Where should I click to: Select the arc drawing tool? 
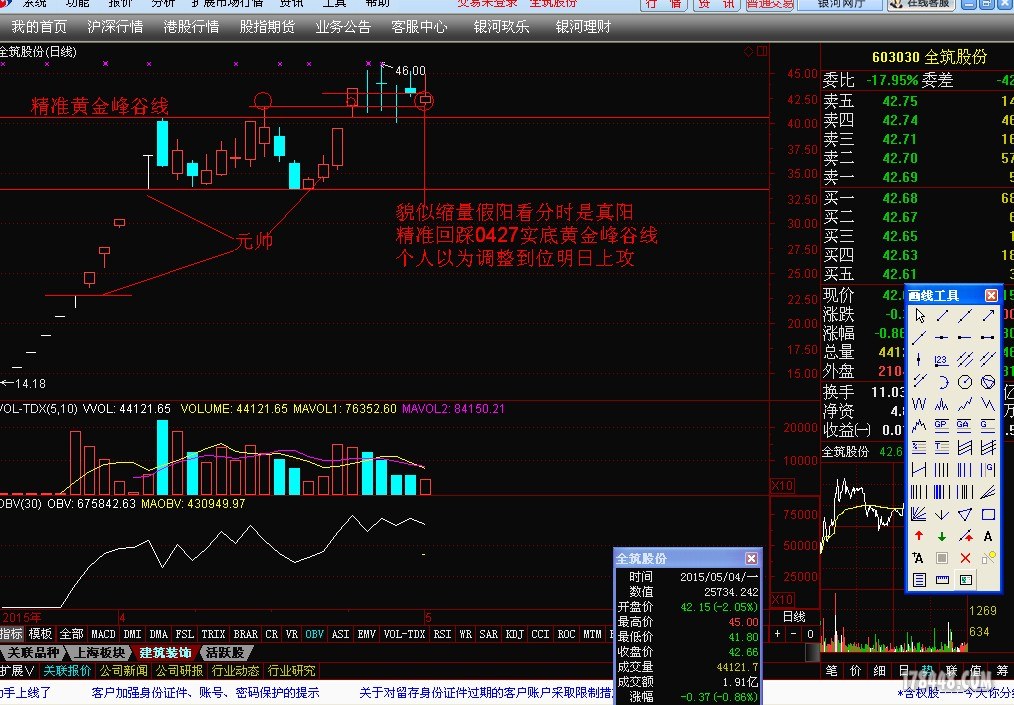tap(942, 382)
